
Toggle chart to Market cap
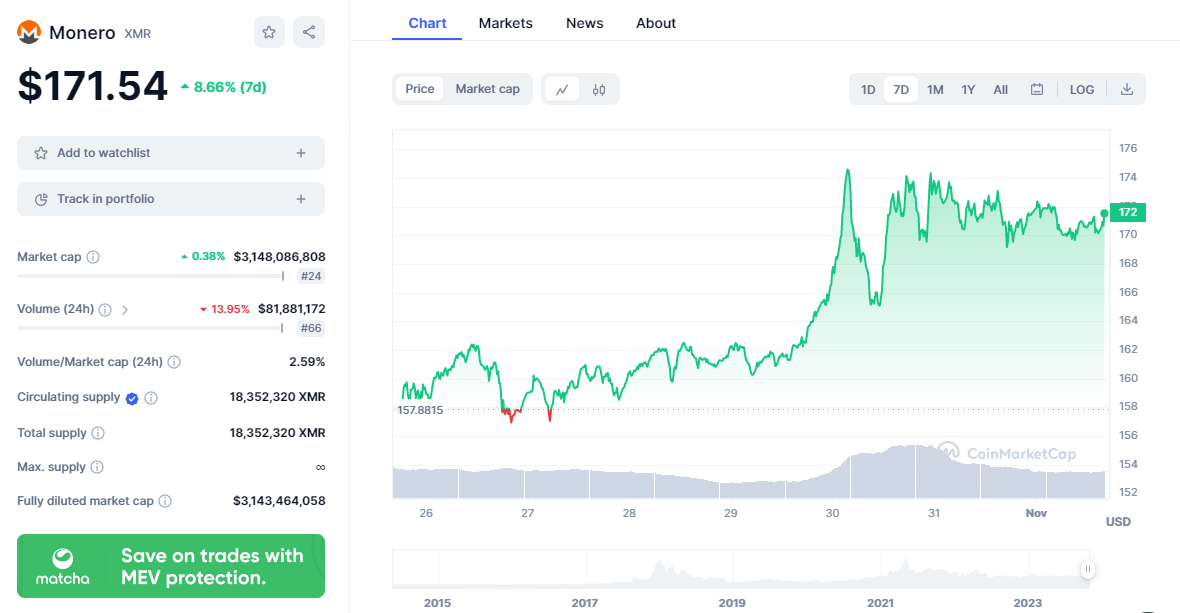(x=487, y=89)
